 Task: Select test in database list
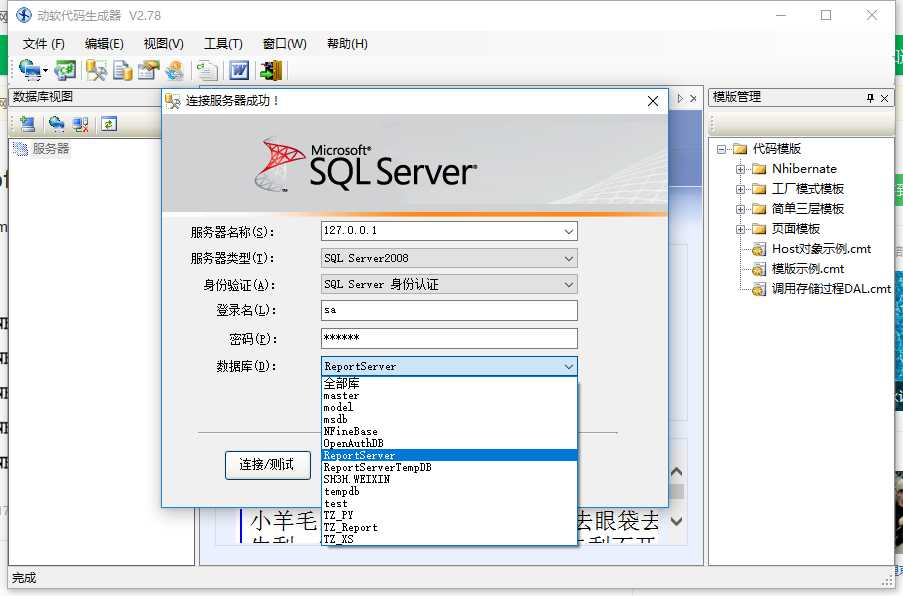pos(449,503)
